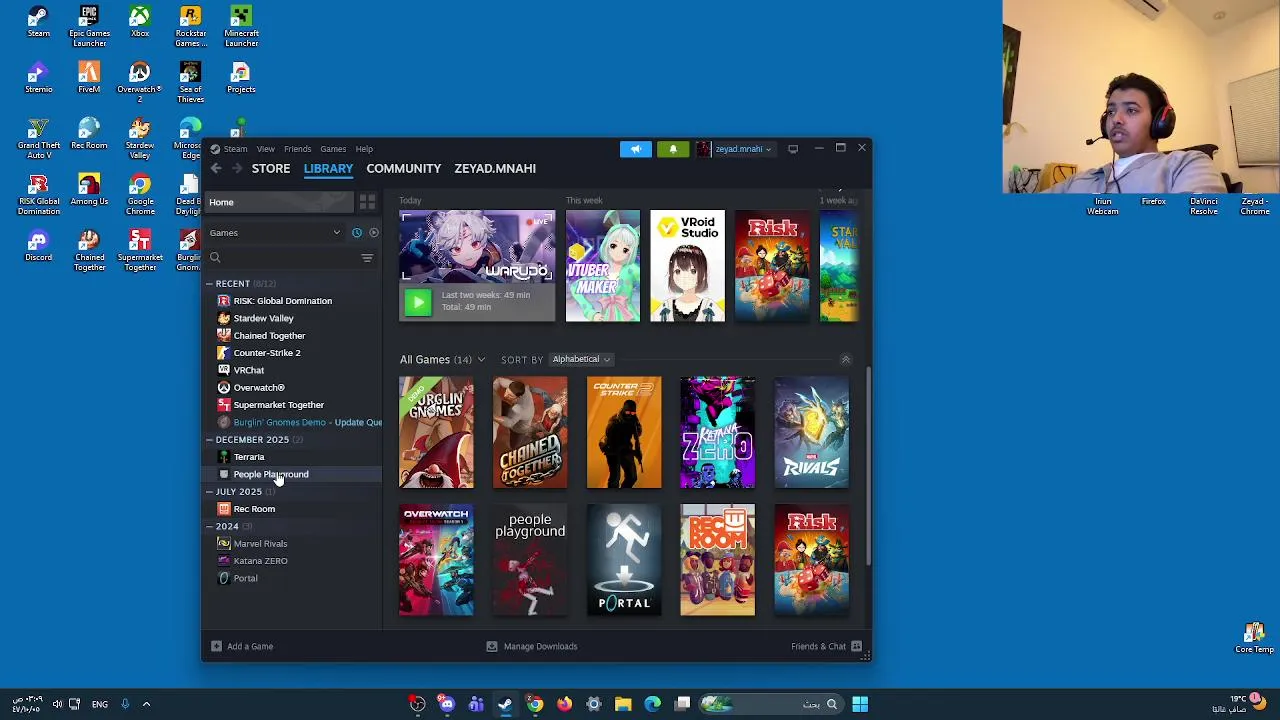Open the VRoid Studio cover
This screenshot has height=720, width=1280.
tap(687, 266)
